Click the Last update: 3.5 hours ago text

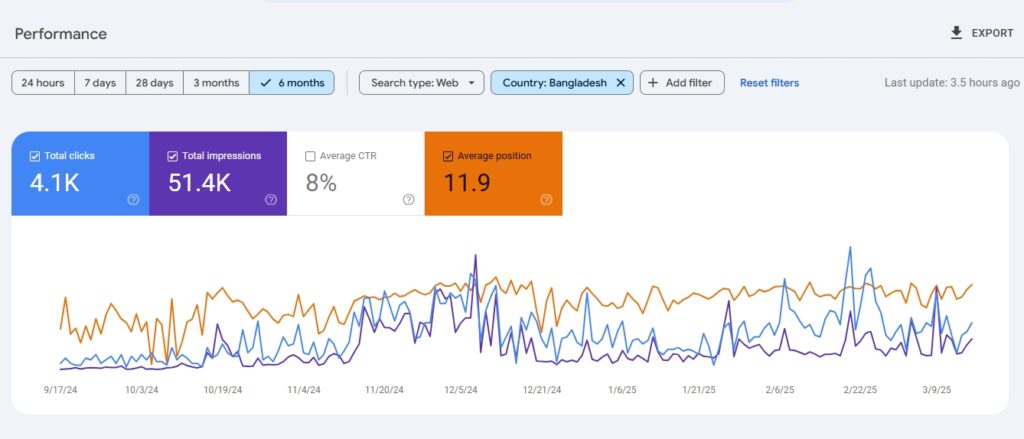tap(952, 83)
